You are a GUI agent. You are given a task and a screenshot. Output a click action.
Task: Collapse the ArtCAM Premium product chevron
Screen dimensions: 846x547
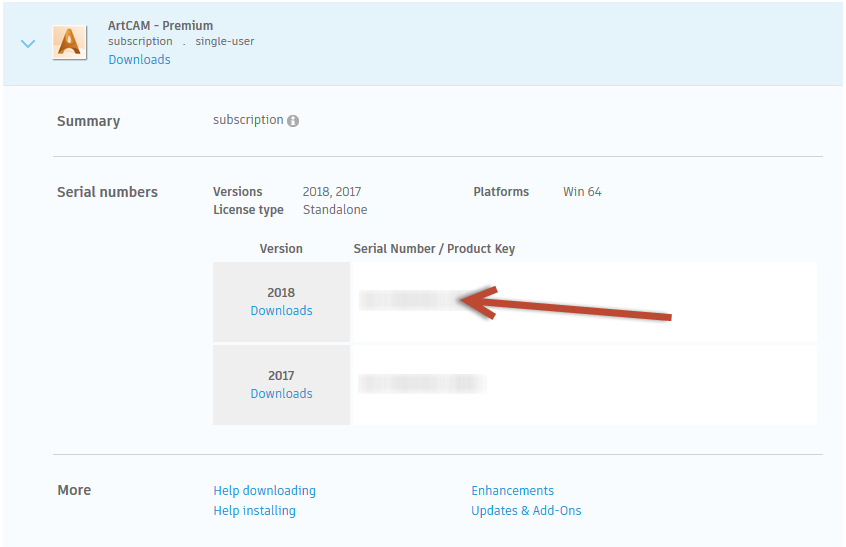coord(28,43)
